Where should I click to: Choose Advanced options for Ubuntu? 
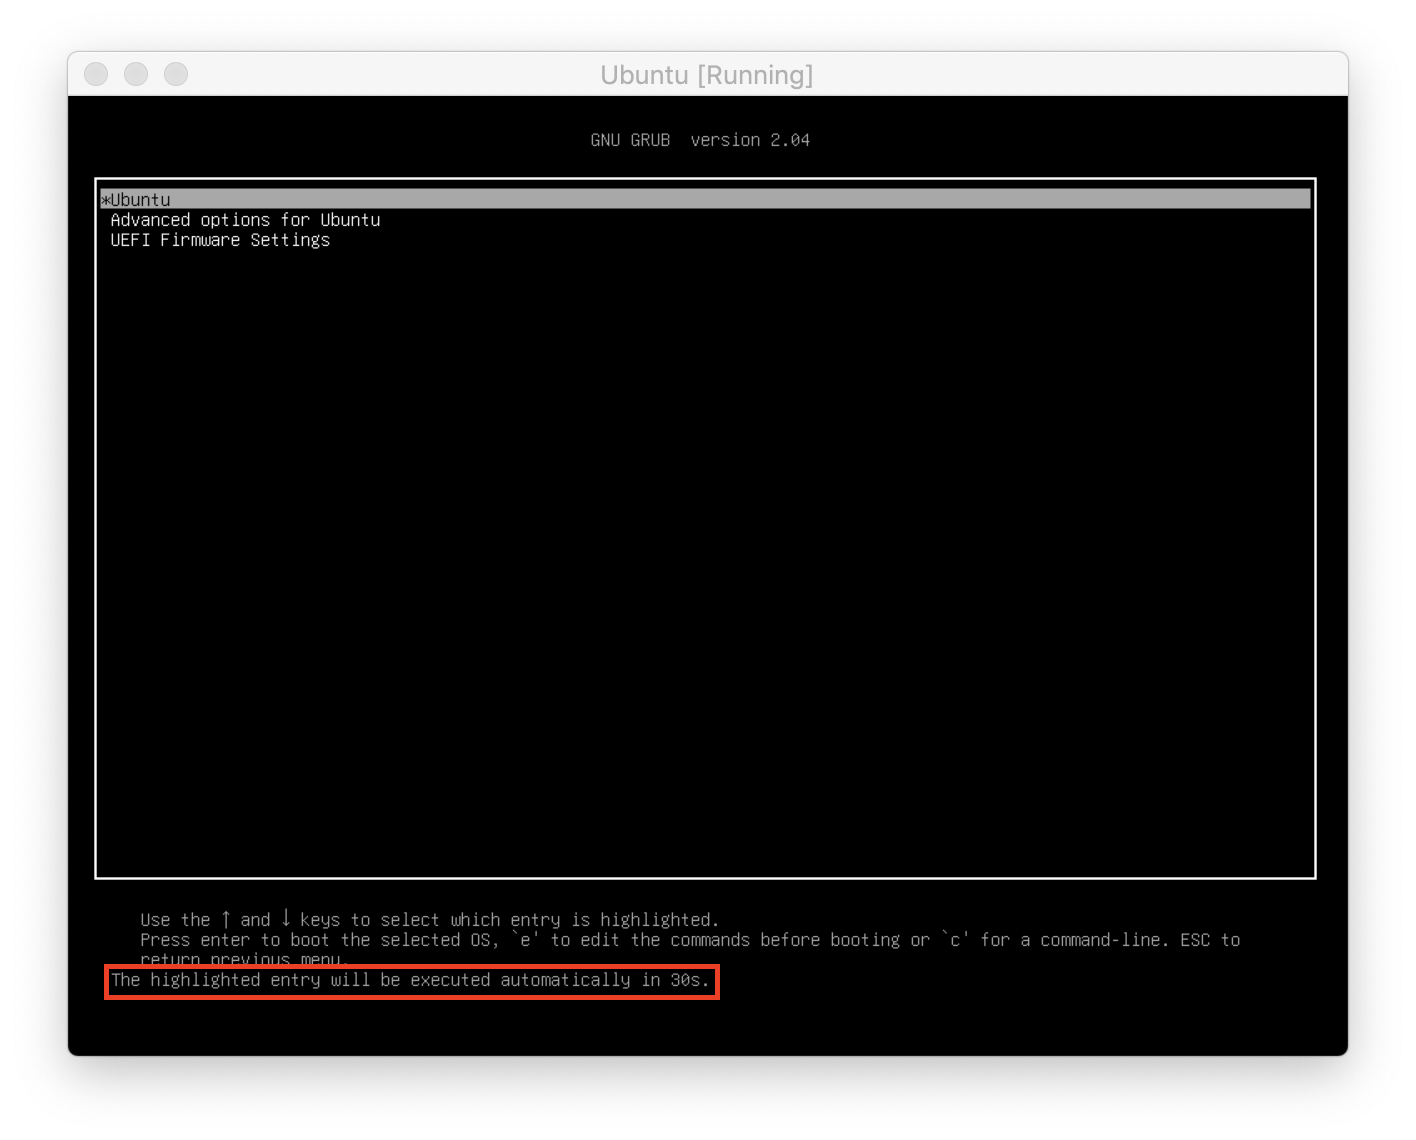coord(245,220)
